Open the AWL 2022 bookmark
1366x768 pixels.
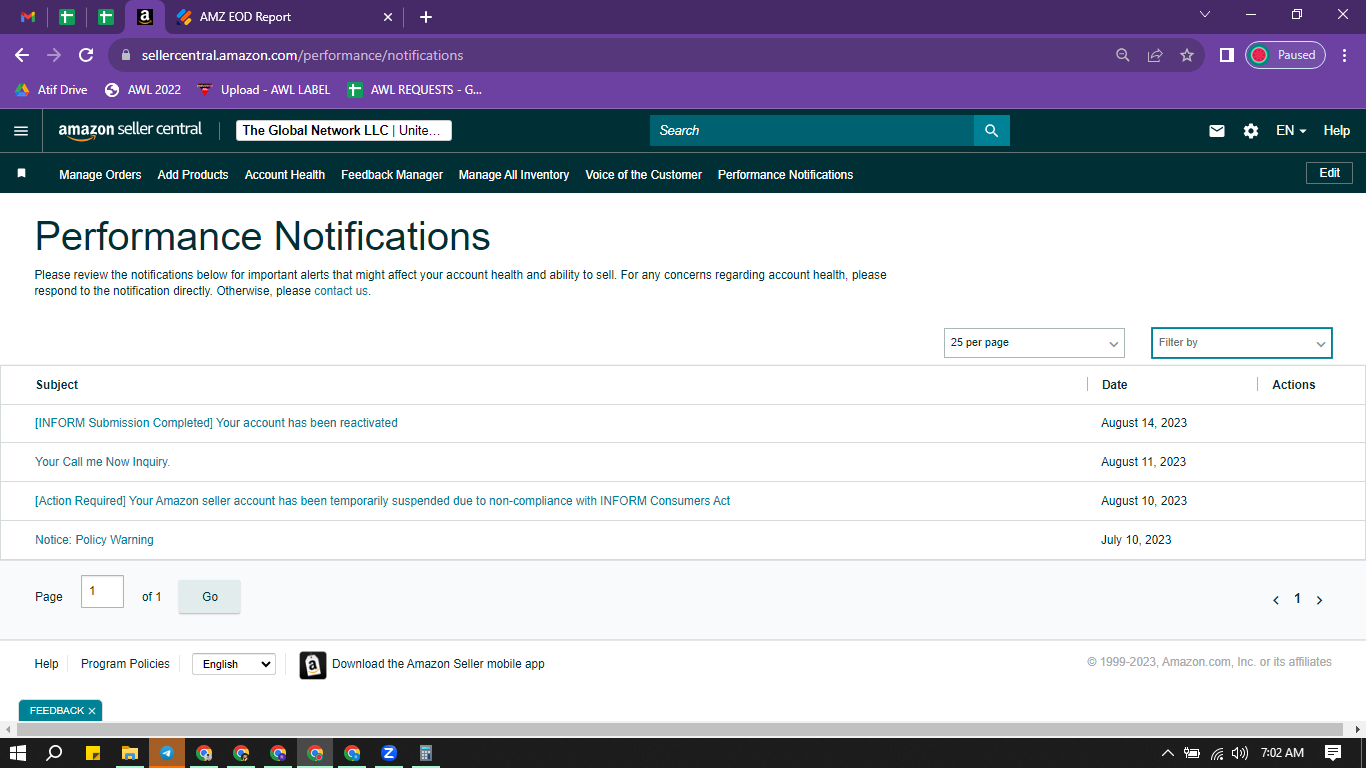(x=143, y=90)
